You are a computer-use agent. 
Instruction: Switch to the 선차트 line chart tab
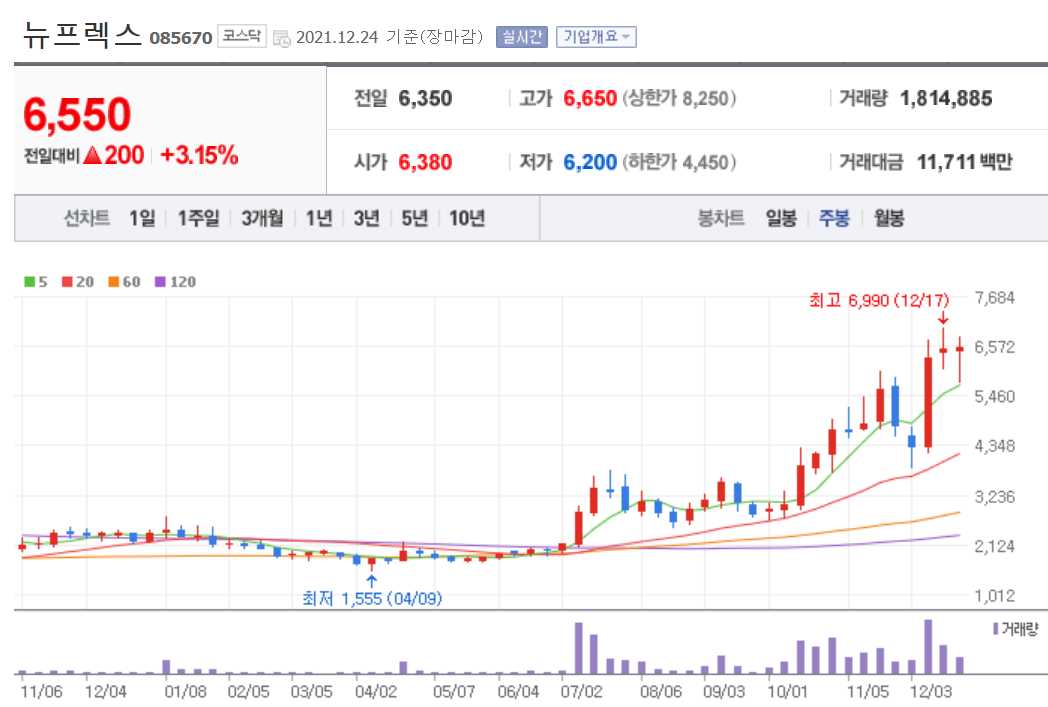(88, 218)
